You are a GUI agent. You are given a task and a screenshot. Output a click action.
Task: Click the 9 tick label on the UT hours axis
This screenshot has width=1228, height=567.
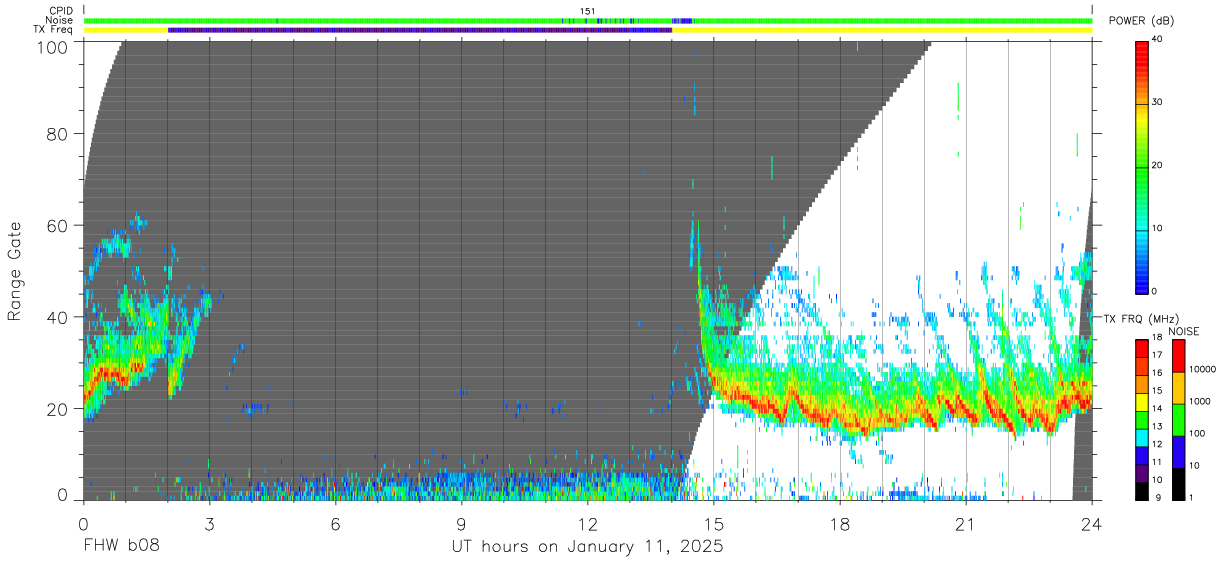[461, 524]
